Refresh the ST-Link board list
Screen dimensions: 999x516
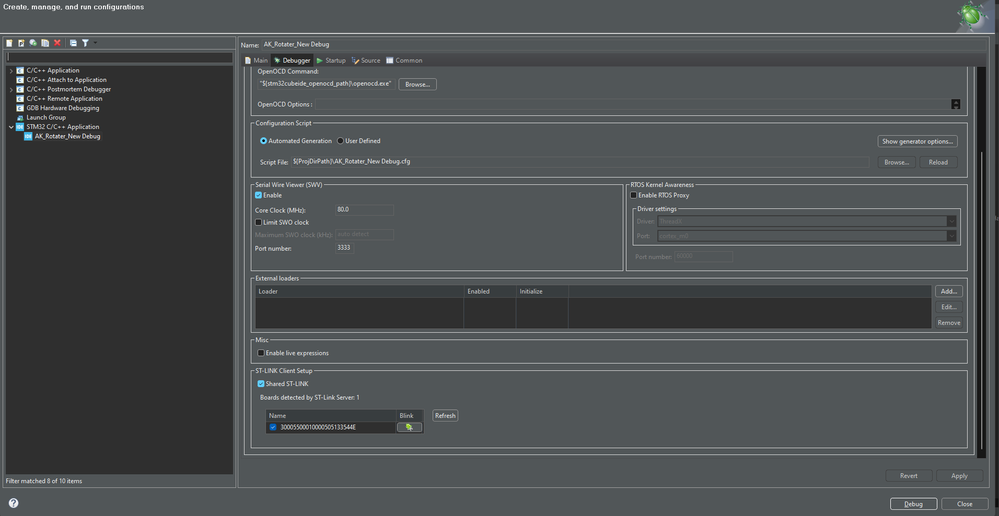coord(445,415)
